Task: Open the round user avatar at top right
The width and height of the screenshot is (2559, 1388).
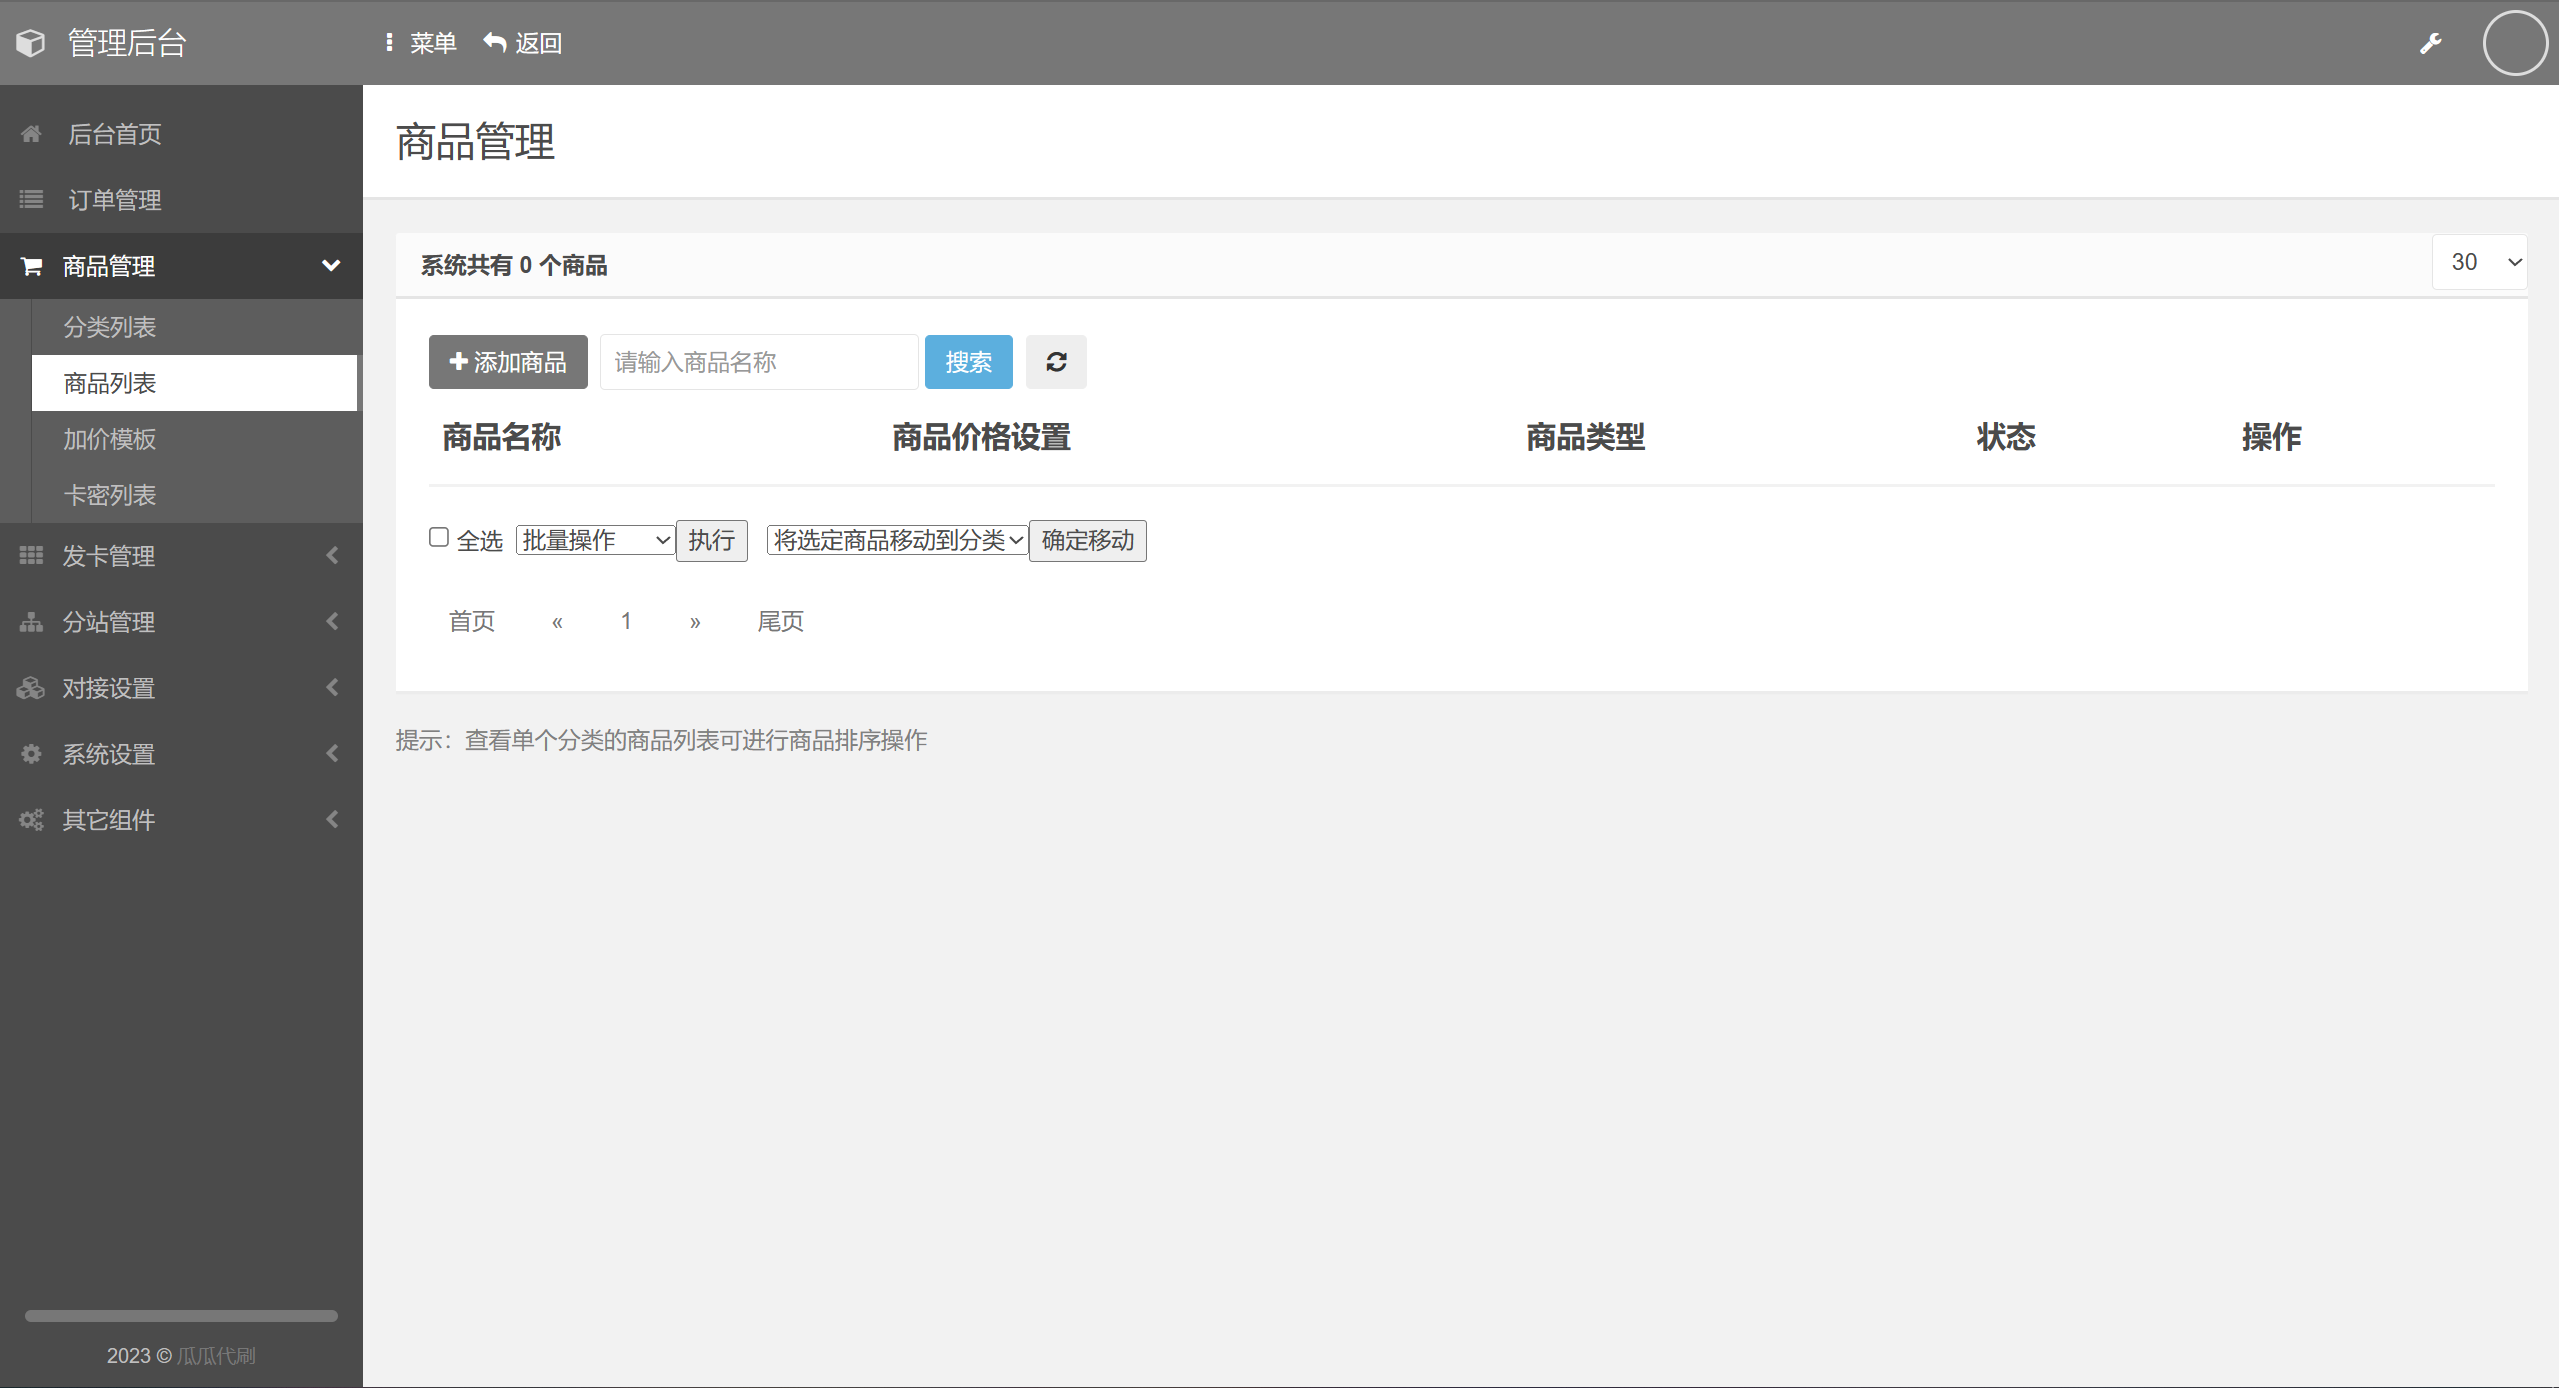Action: click(2514, 43)
